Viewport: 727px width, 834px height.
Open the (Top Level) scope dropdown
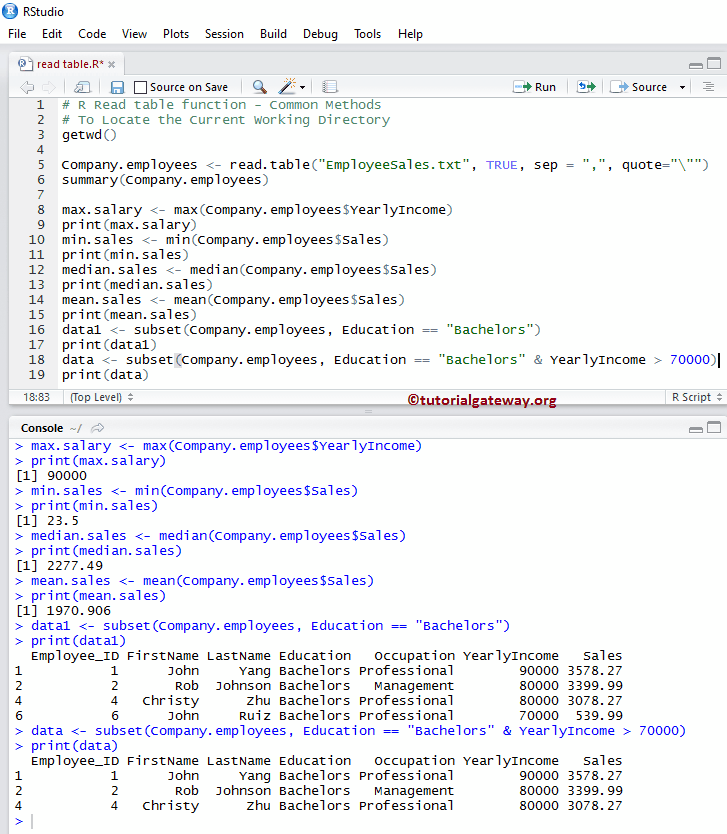point(102,397)
